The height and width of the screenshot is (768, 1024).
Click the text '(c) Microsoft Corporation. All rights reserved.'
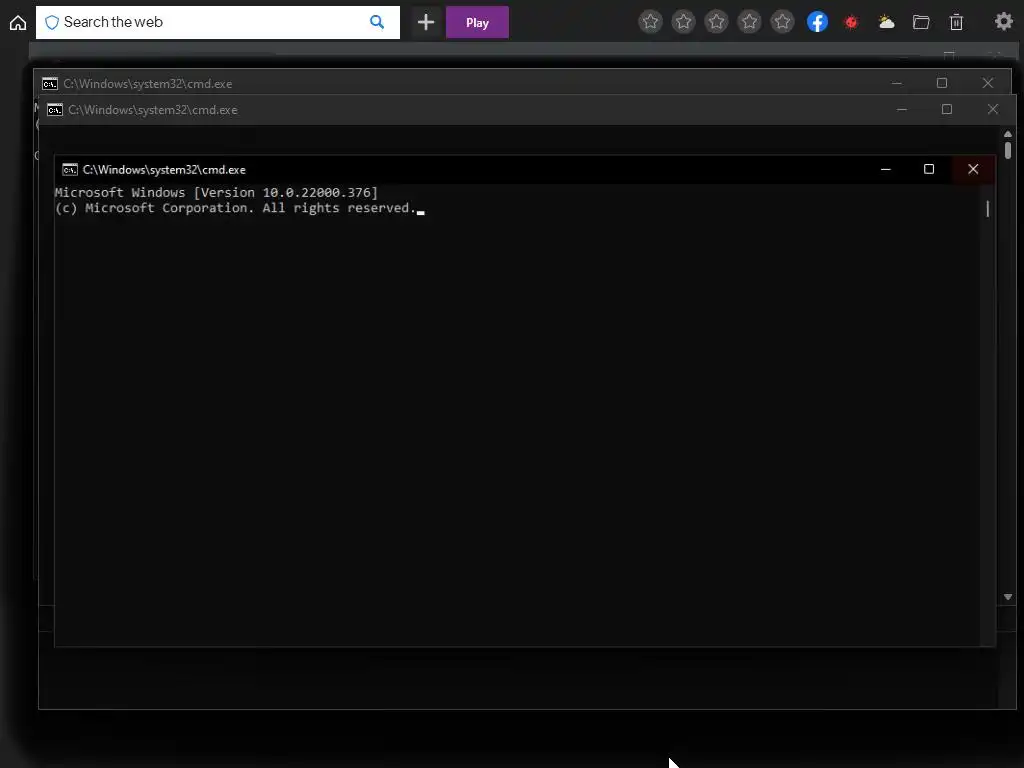pyautogui.click(x=235, y=208)
